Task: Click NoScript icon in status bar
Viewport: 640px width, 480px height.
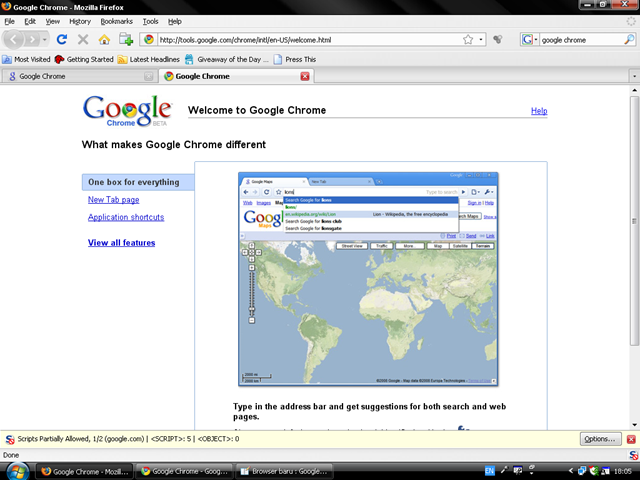Action: pyautogui.click(x=10, y=439)
